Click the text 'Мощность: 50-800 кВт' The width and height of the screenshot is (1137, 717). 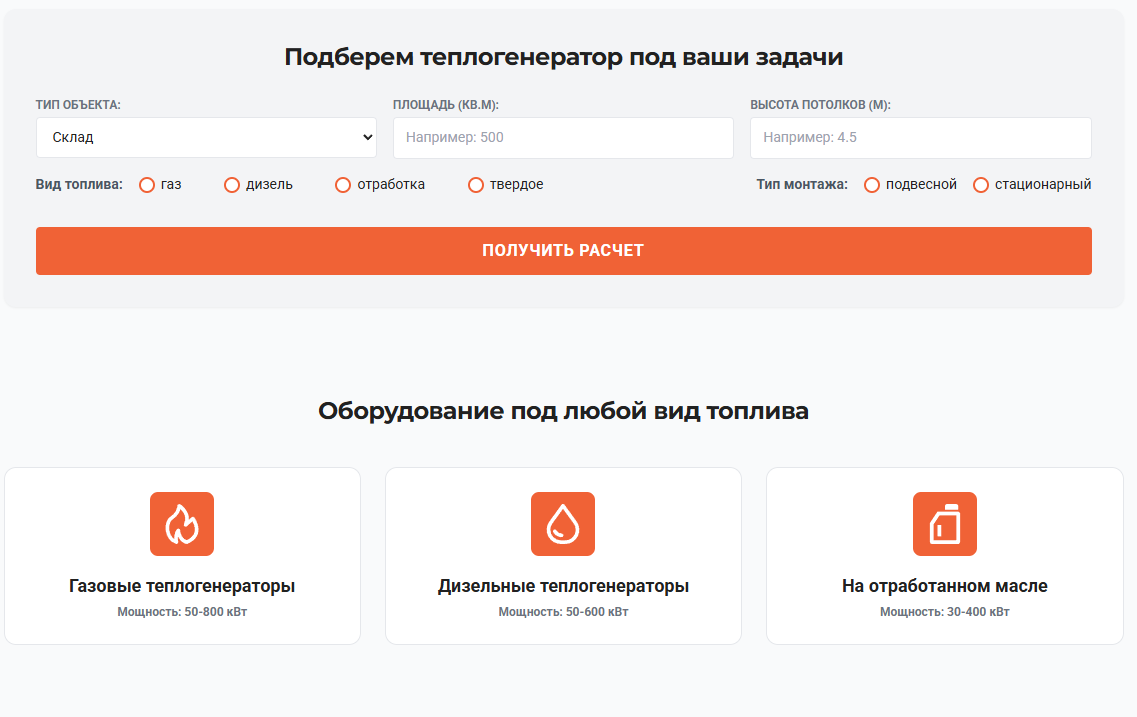(182, 612)
